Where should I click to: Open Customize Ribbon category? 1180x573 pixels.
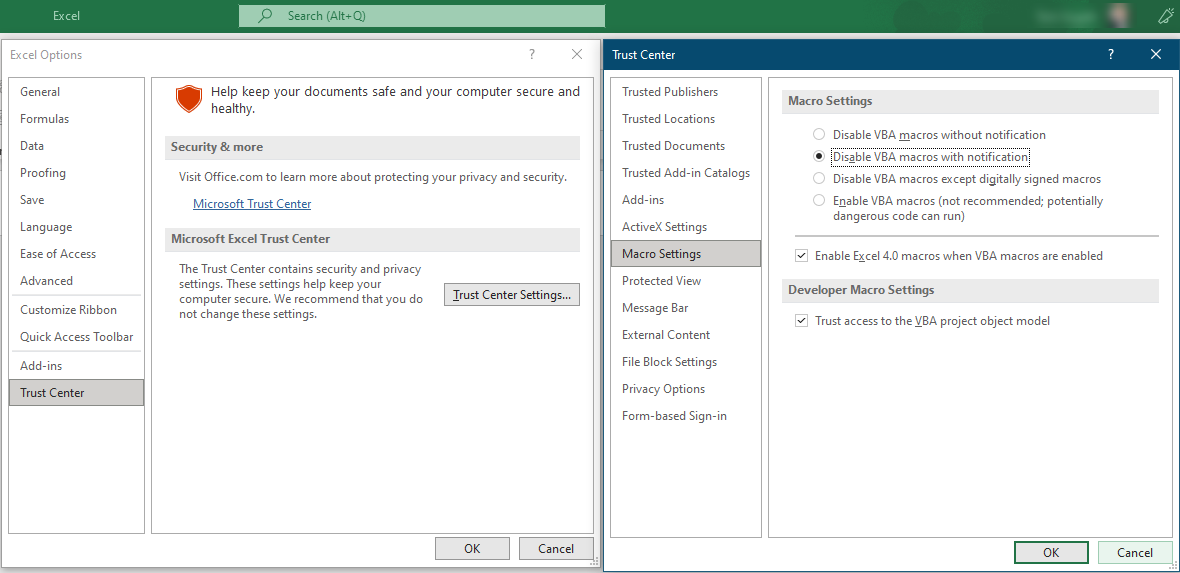click(x=76, y=310)
